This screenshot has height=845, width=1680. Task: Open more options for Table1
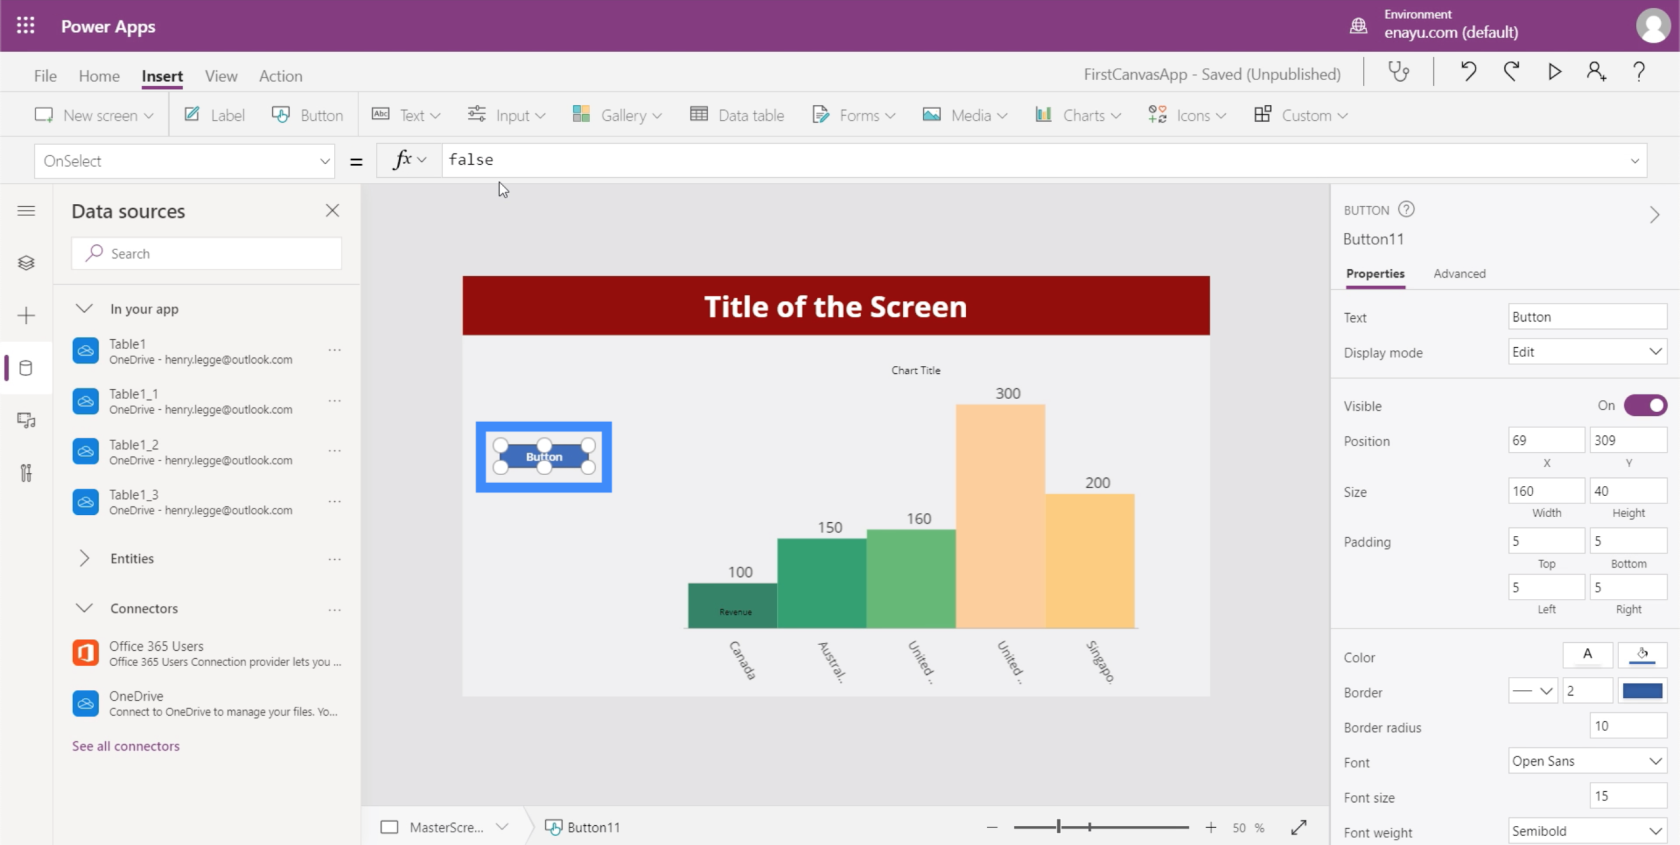click(335, 350)
